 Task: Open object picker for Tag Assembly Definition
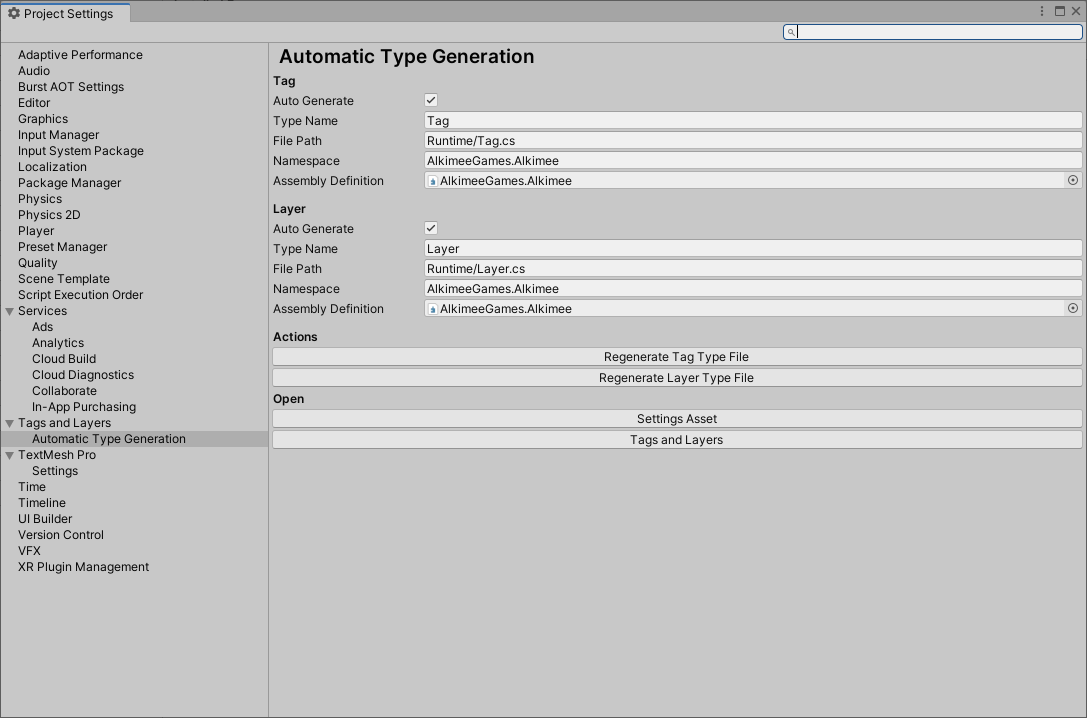click(x=1073, y=181)
